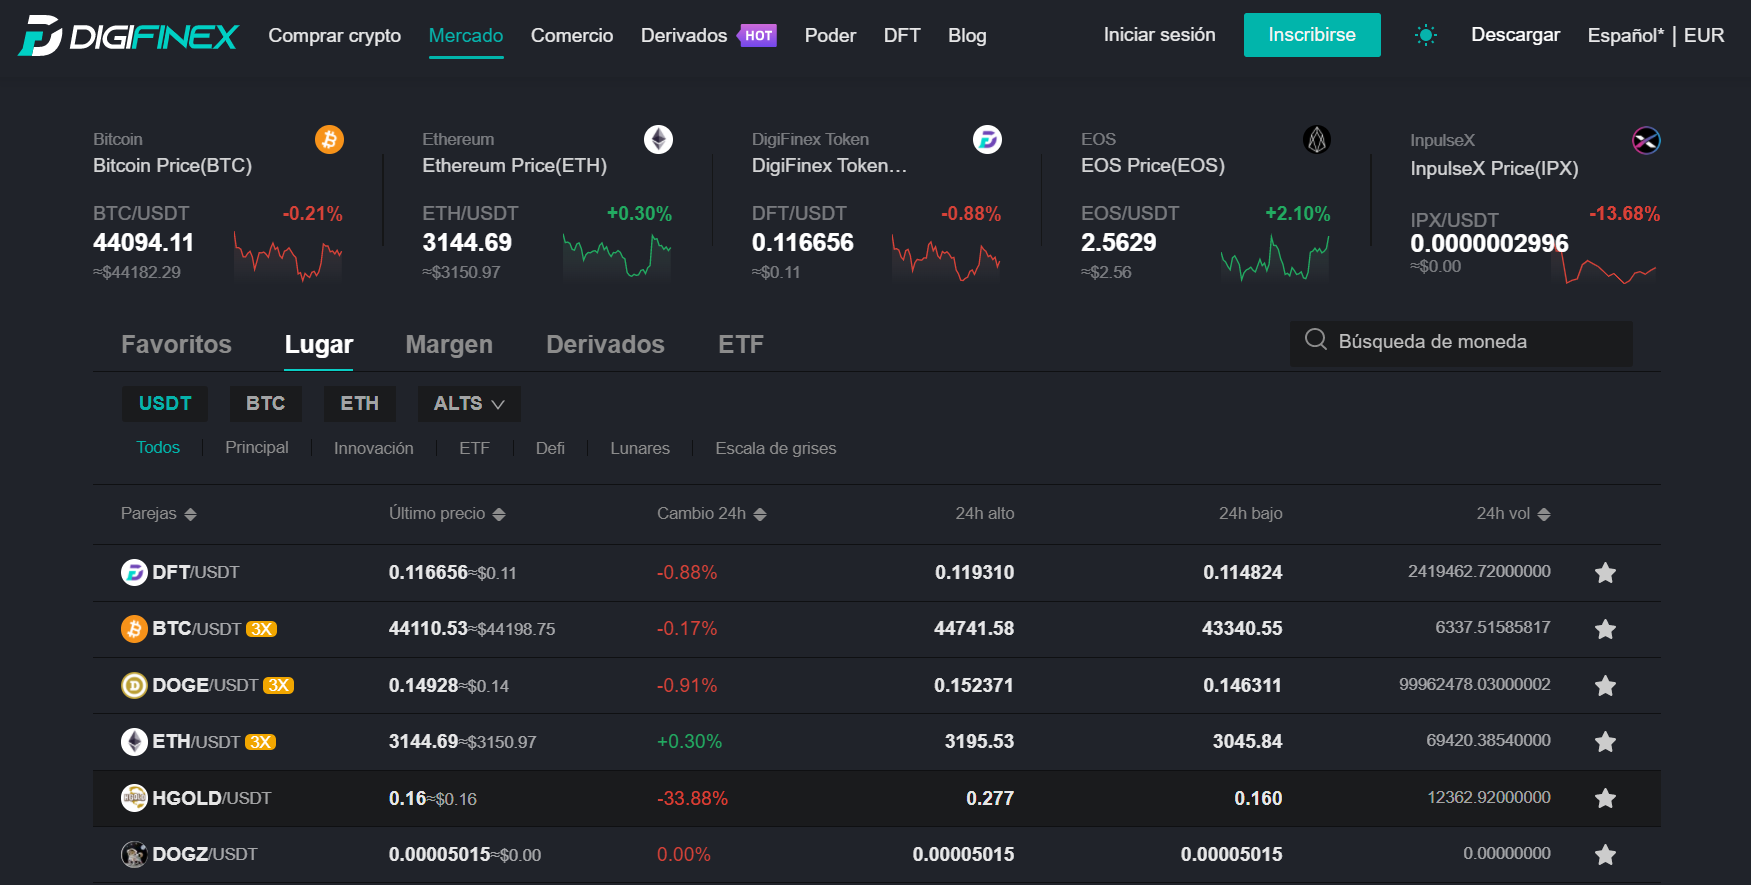Select the USDT market filter
1751x885 pixels.
(165, 403)
